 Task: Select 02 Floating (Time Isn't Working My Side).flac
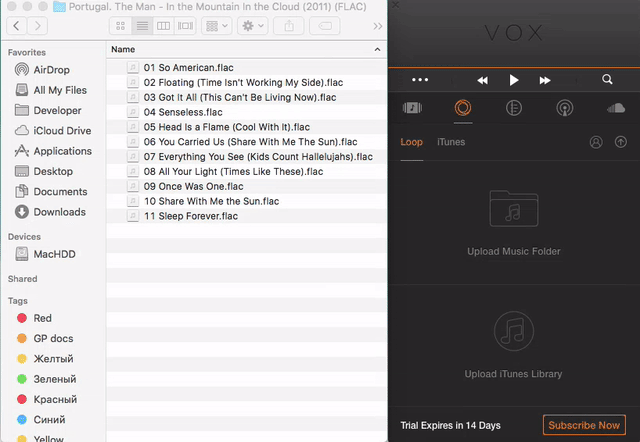point(247,82)
